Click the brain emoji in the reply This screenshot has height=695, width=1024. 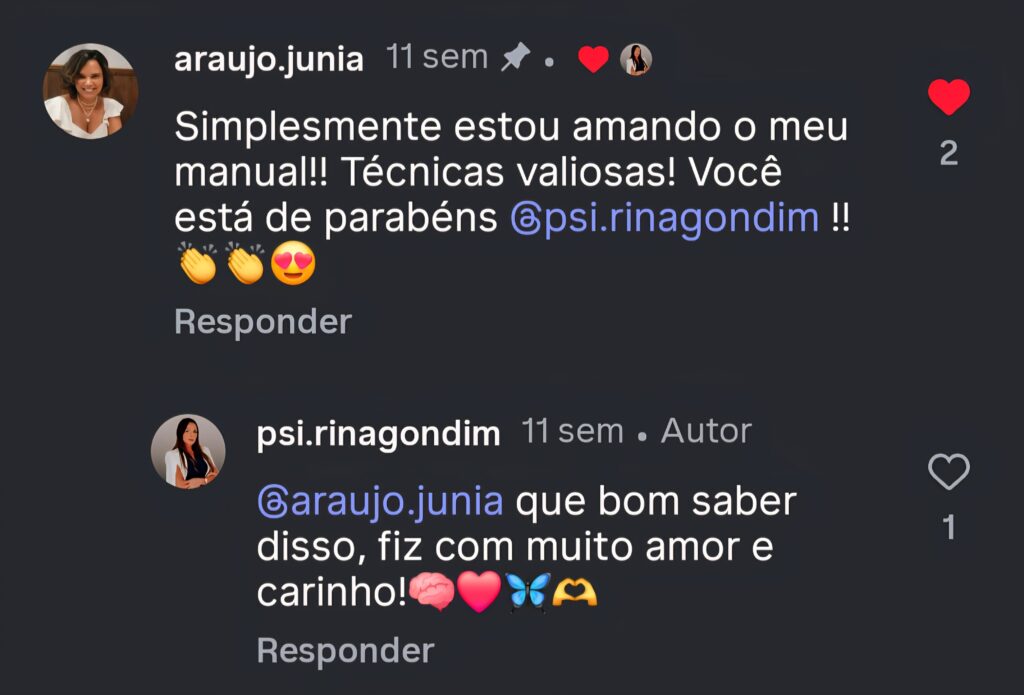[432, 593]
